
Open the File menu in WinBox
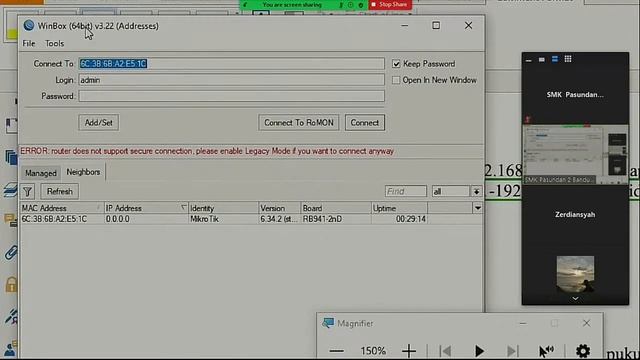[29, 43]
